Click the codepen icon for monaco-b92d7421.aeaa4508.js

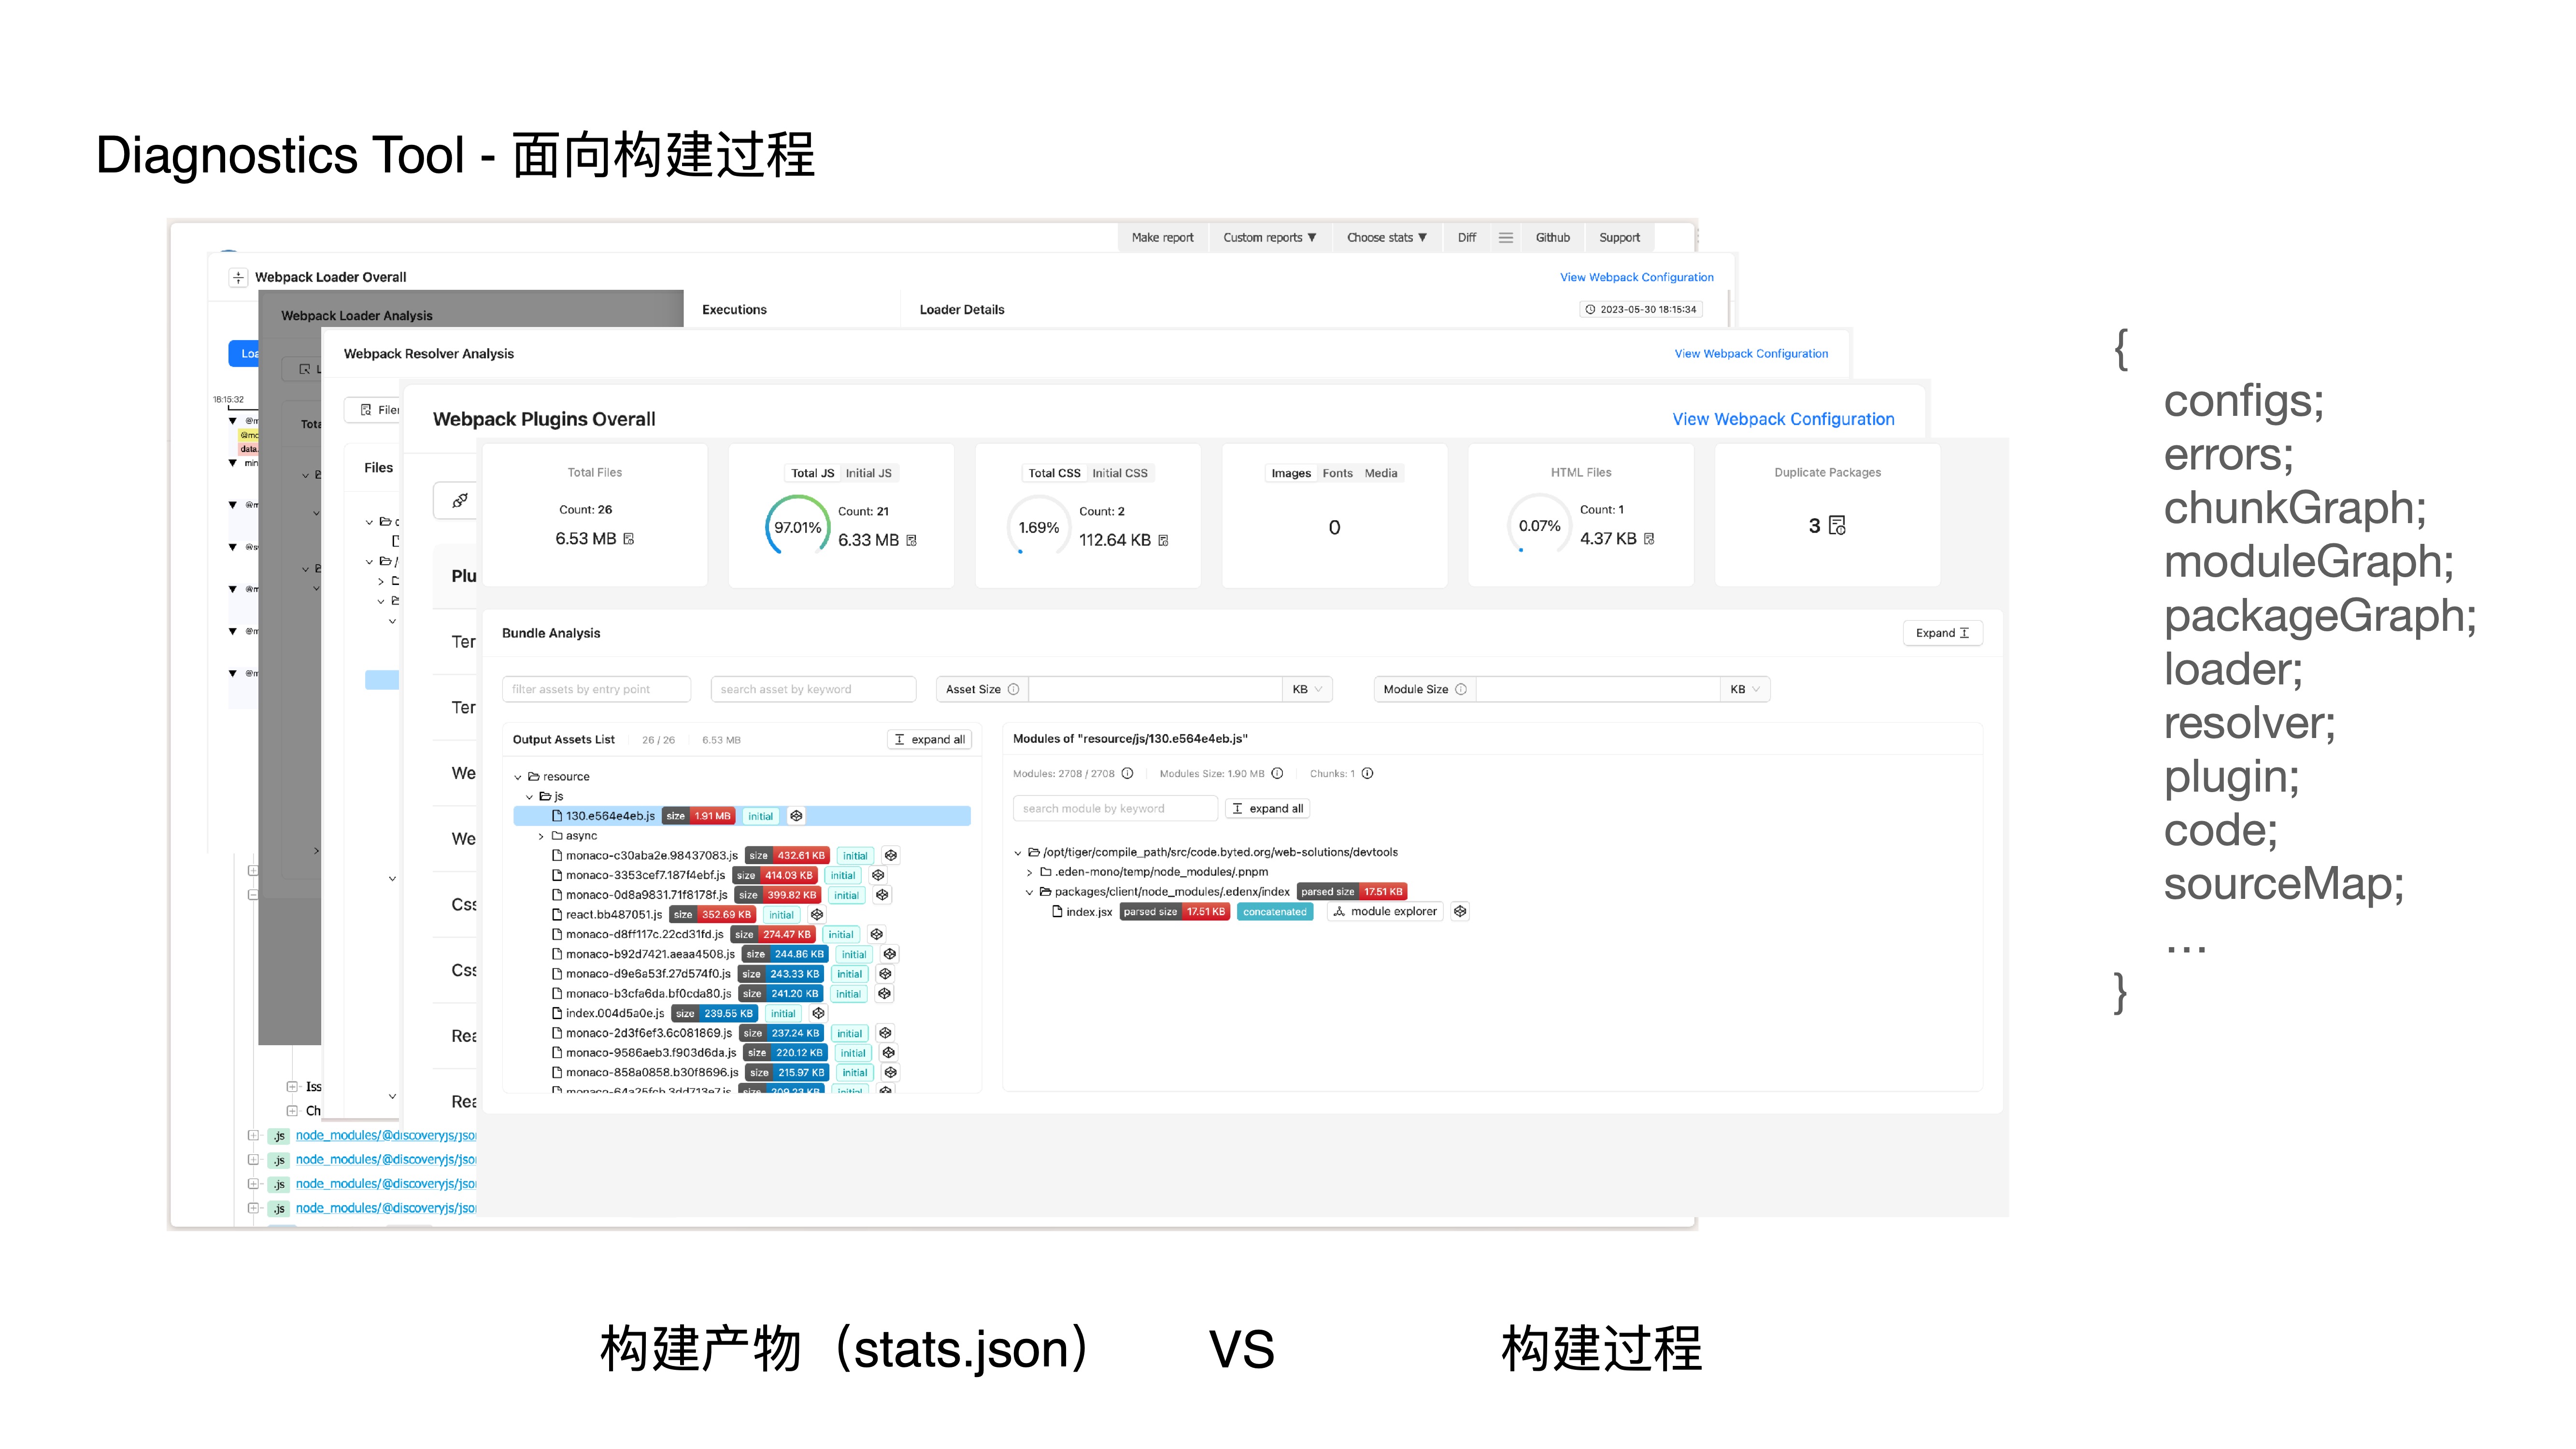[x=890, y=954]
